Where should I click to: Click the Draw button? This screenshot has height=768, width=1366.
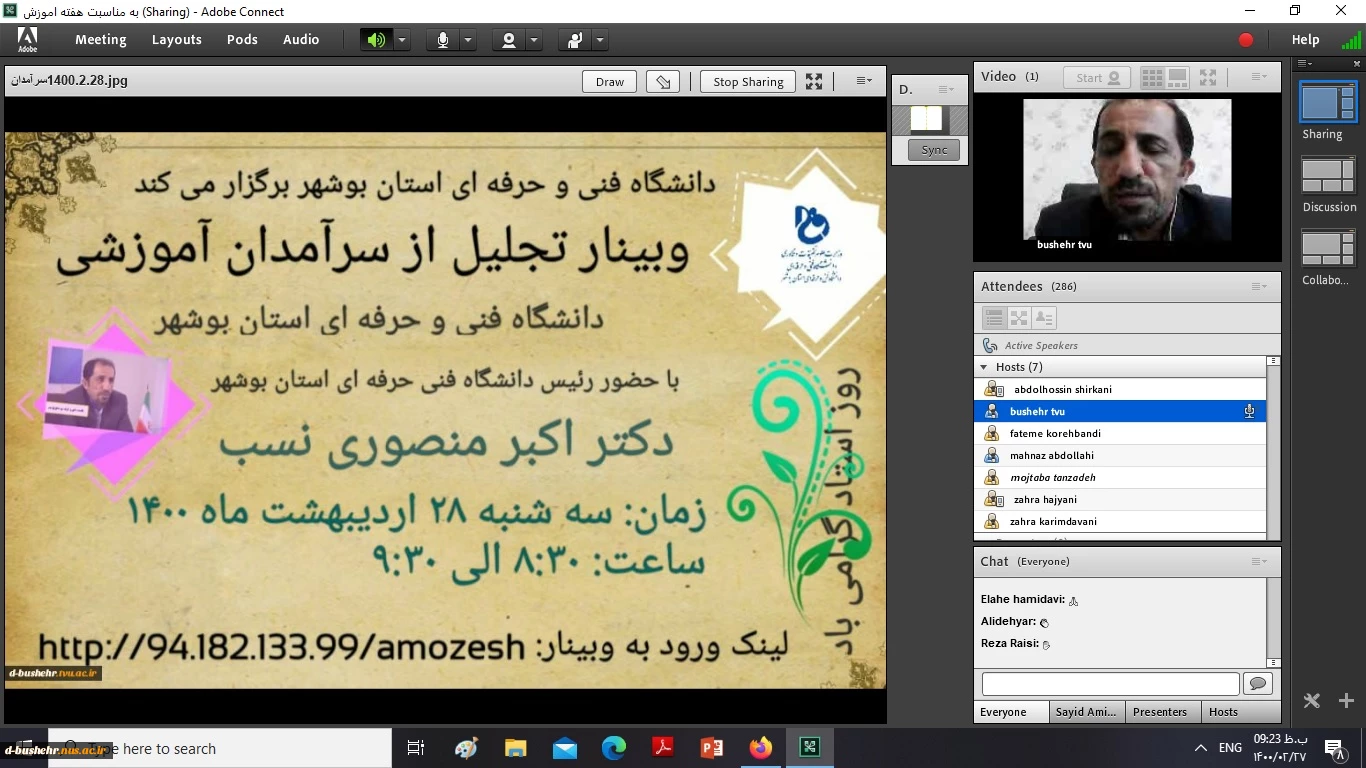point(610,82)
